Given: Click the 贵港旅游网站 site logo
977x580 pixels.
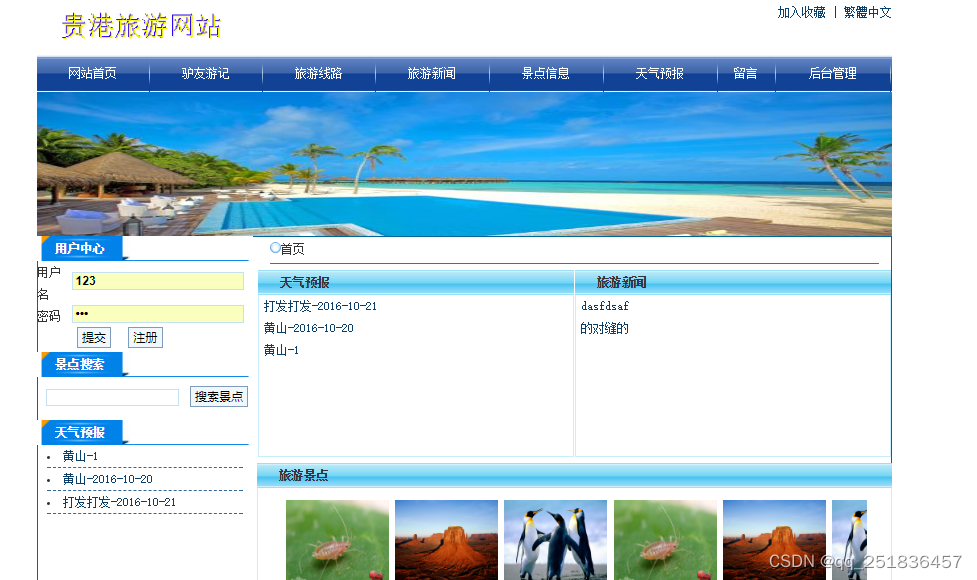Looking at the screenshot, I should pyautogui.click(x=141, y=26).
